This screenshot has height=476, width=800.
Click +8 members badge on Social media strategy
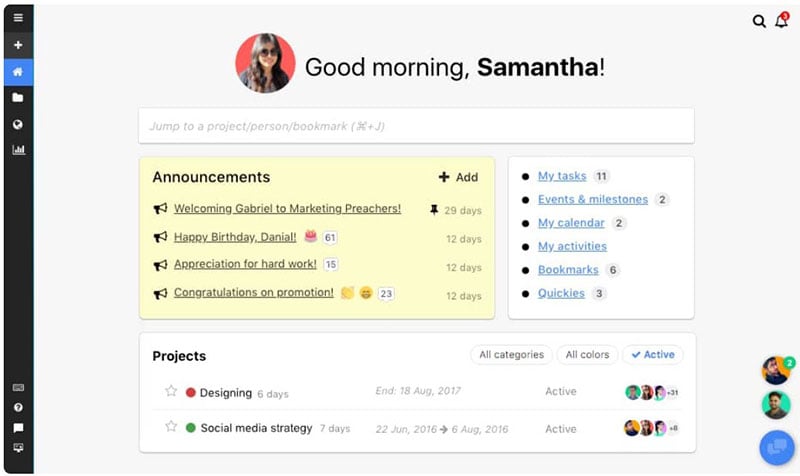tap(673, 428)
